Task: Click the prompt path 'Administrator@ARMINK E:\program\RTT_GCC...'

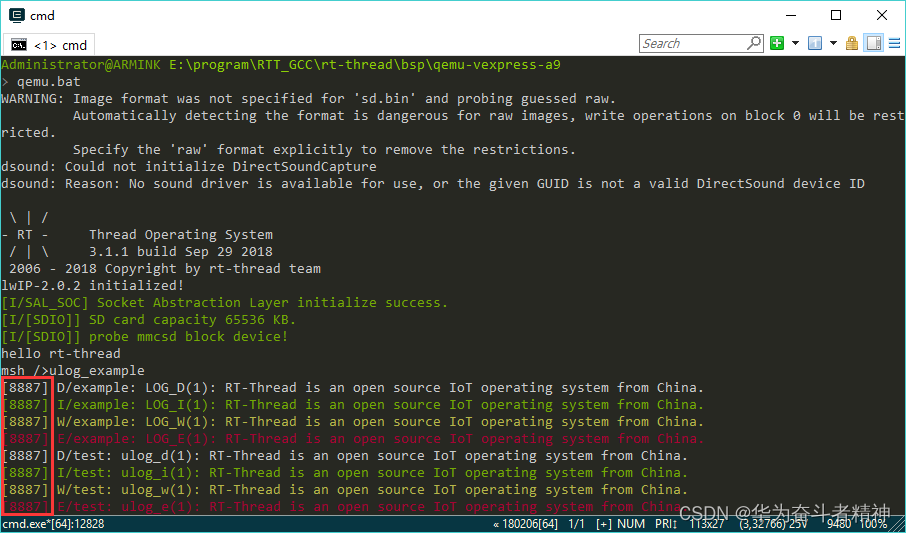Action: tap(281, 65)
